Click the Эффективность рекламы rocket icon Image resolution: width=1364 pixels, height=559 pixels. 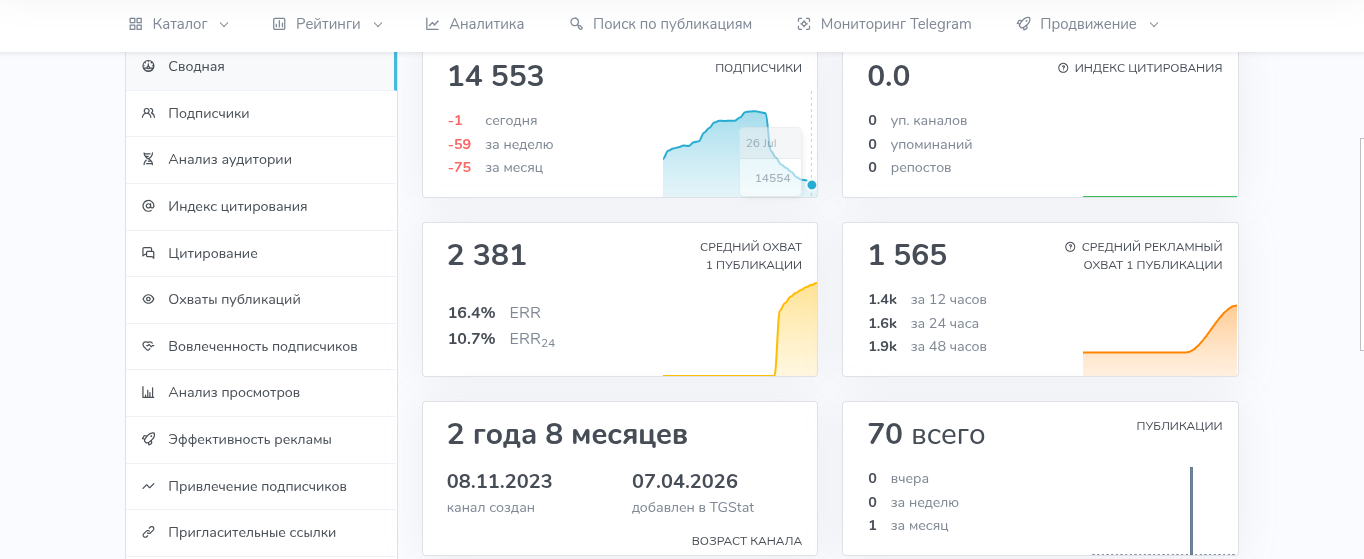pyautogui.click(x=148, y=439)
